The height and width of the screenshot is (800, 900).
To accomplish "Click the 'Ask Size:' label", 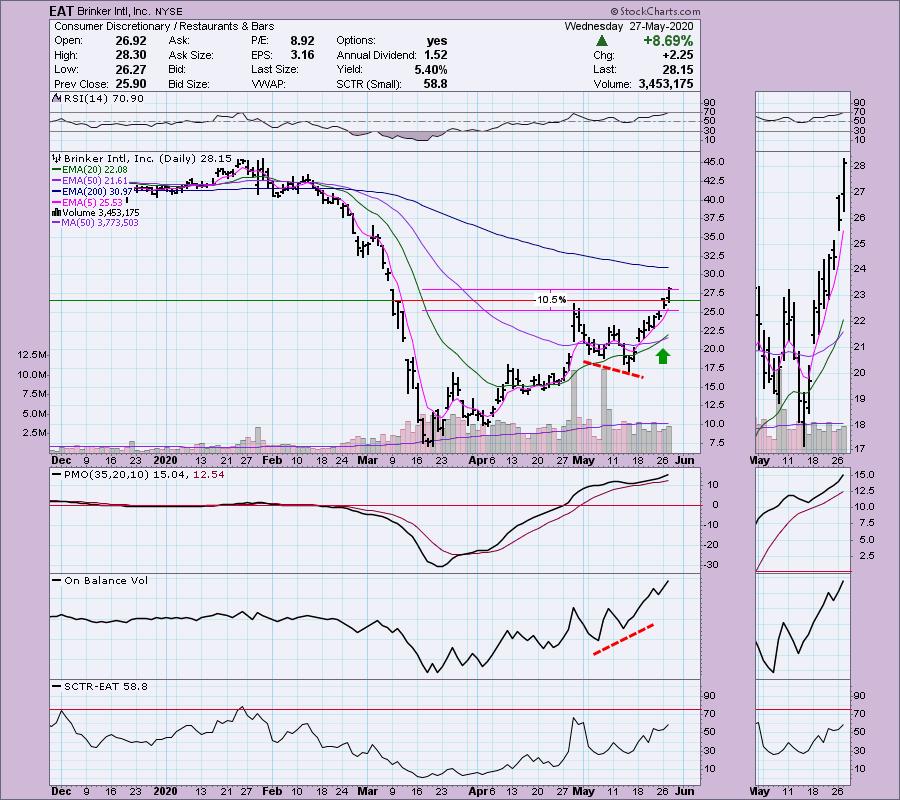I will pyautogui.click(x=191, y=55).
